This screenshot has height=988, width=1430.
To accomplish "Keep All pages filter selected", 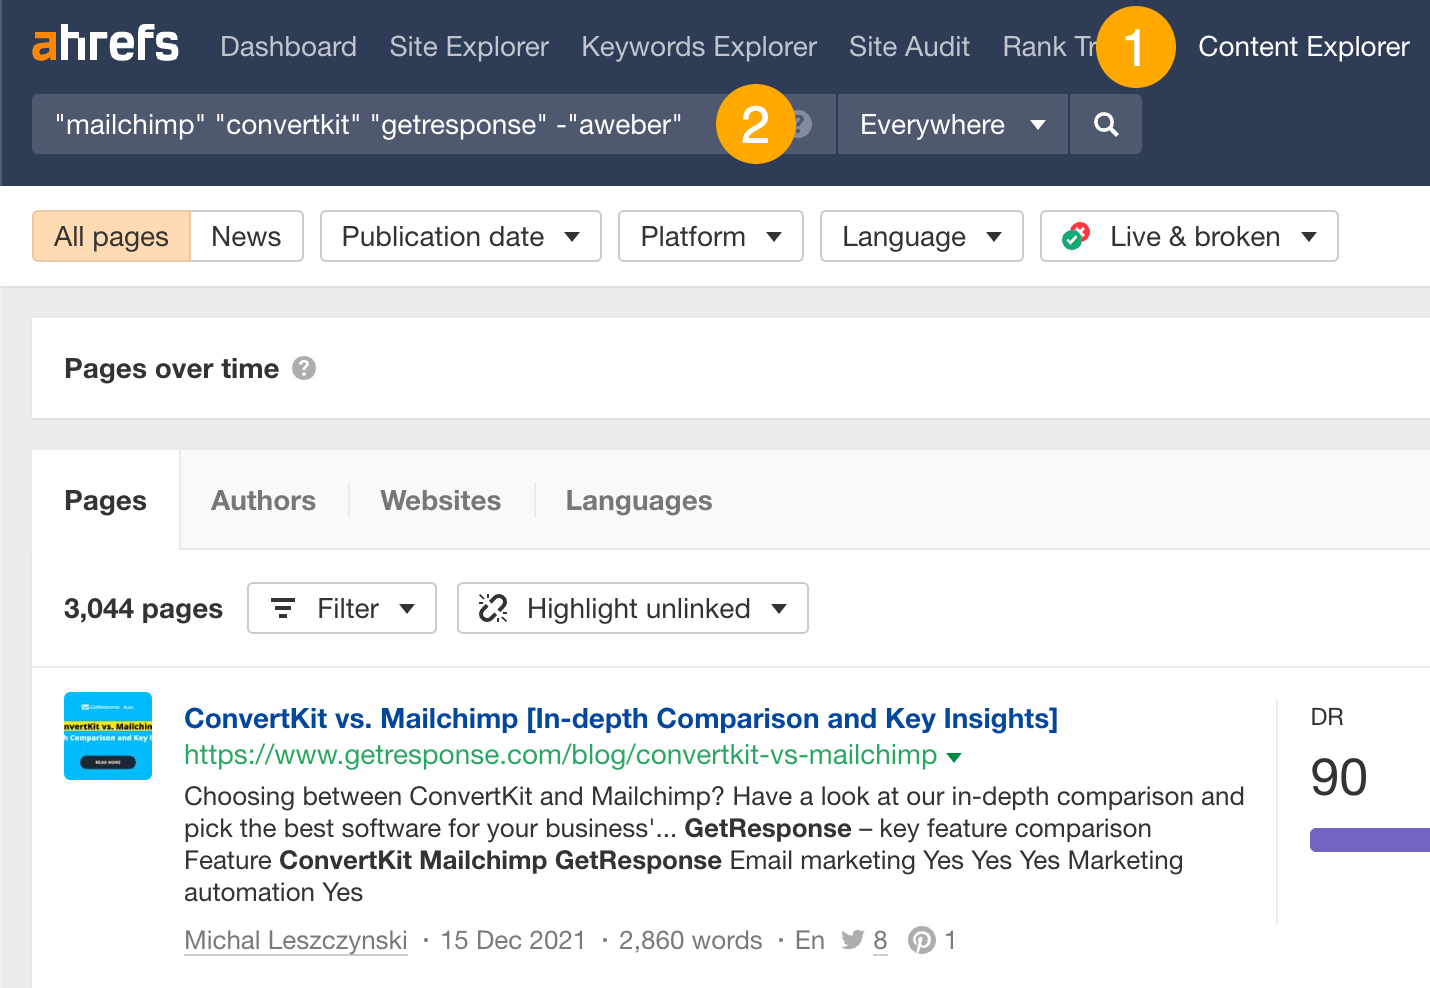I will pos(110,236).
